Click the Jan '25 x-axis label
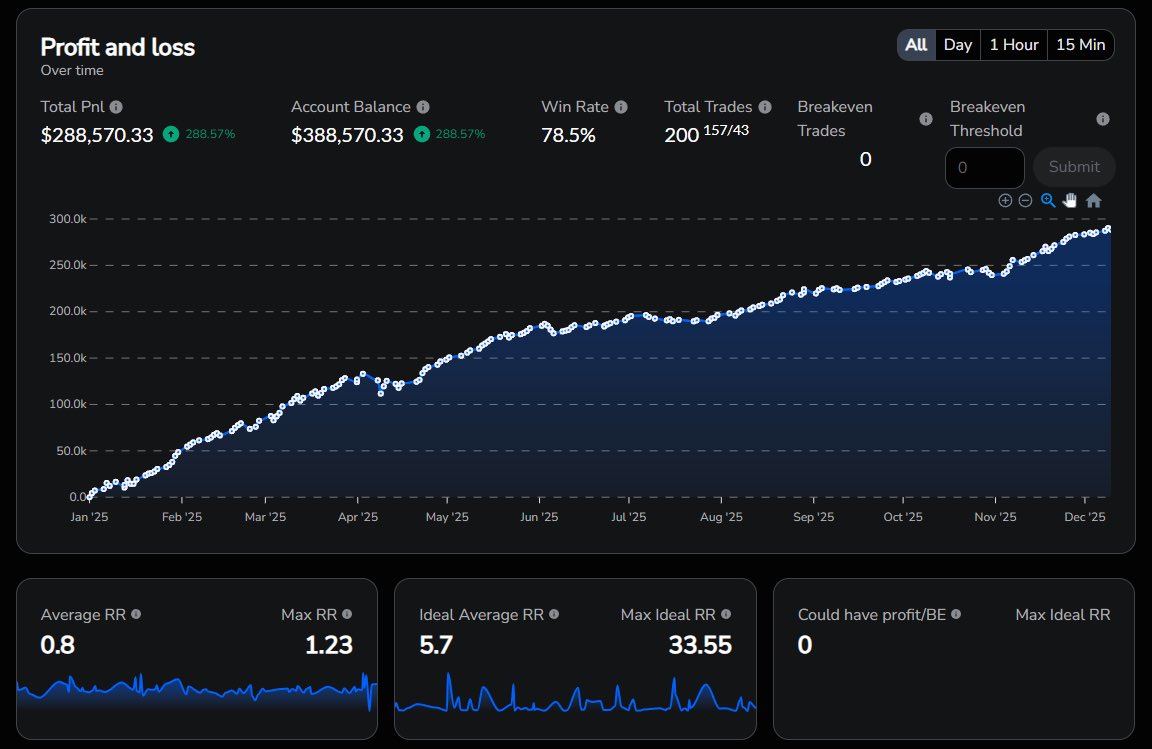The width and height of the screenshot is (1152, 749). (89, 517)
